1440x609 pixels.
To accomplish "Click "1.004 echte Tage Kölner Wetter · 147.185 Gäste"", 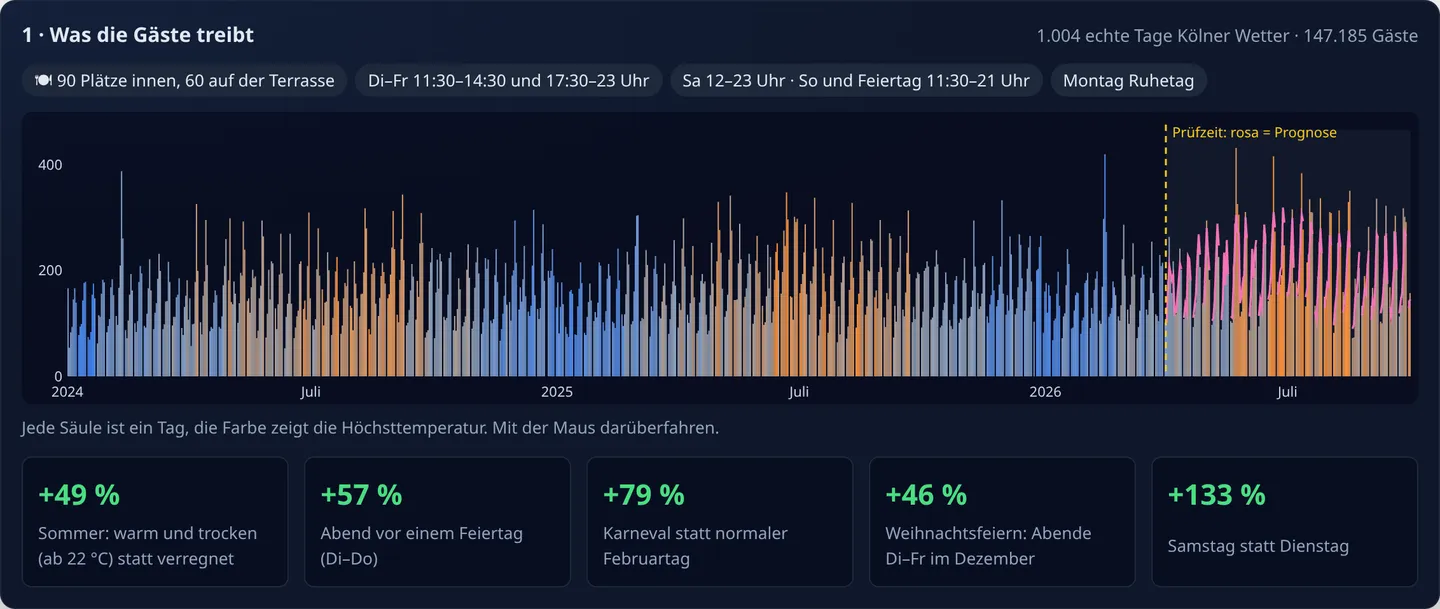I will (1227, 36).
